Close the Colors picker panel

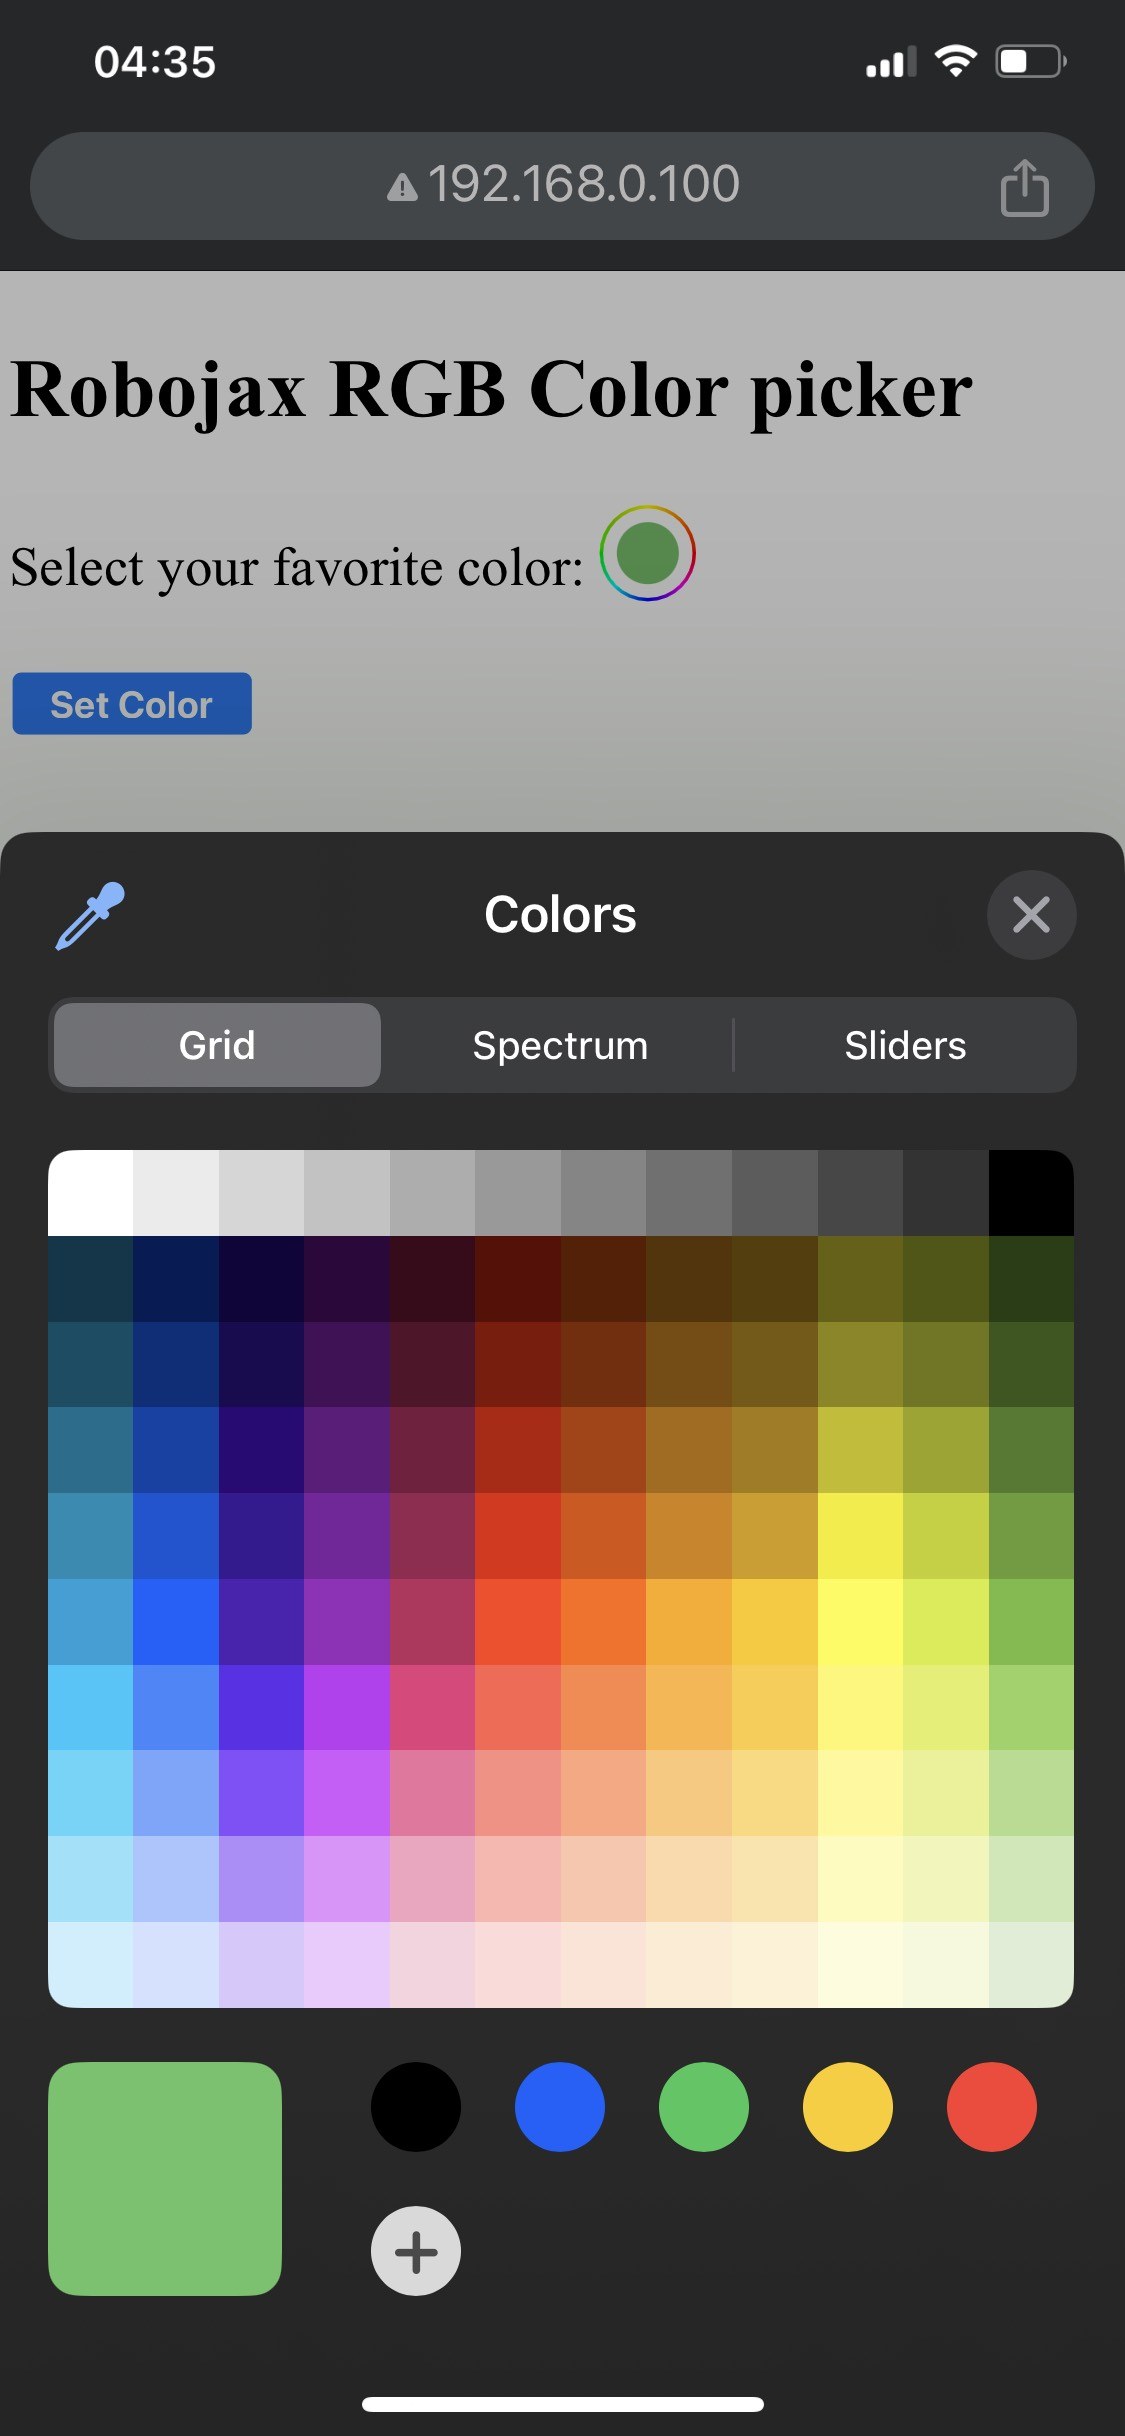point(1031,915)
